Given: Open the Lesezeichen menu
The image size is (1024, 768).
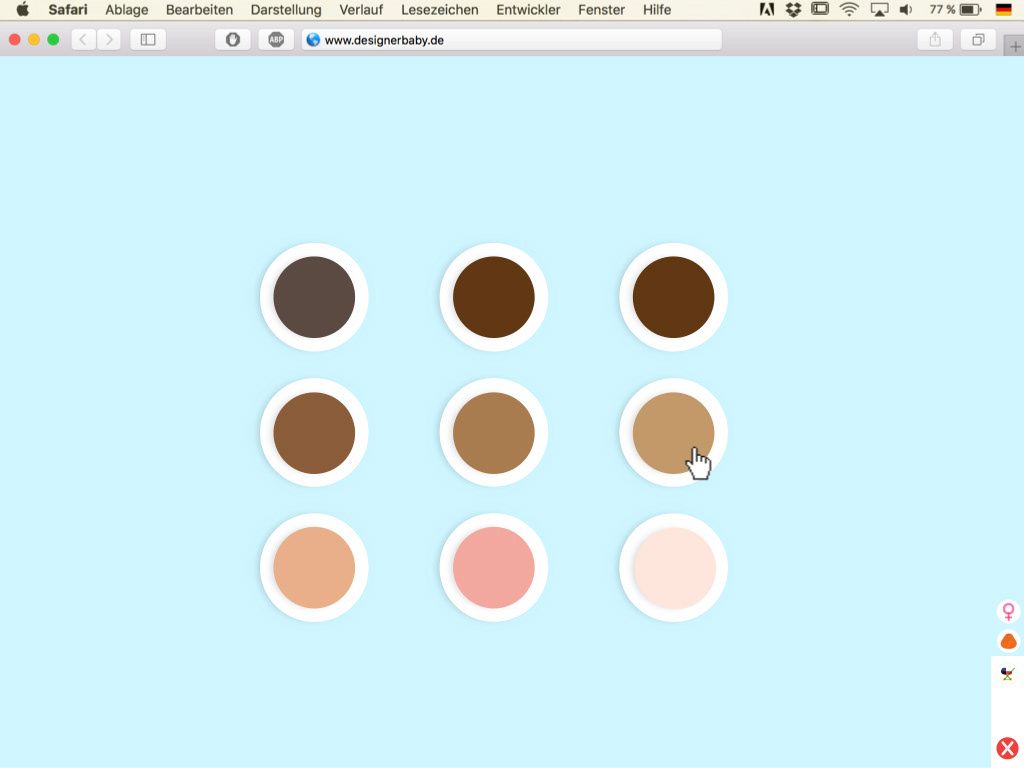Looking at the screenshot, I should tap(440, 10).
